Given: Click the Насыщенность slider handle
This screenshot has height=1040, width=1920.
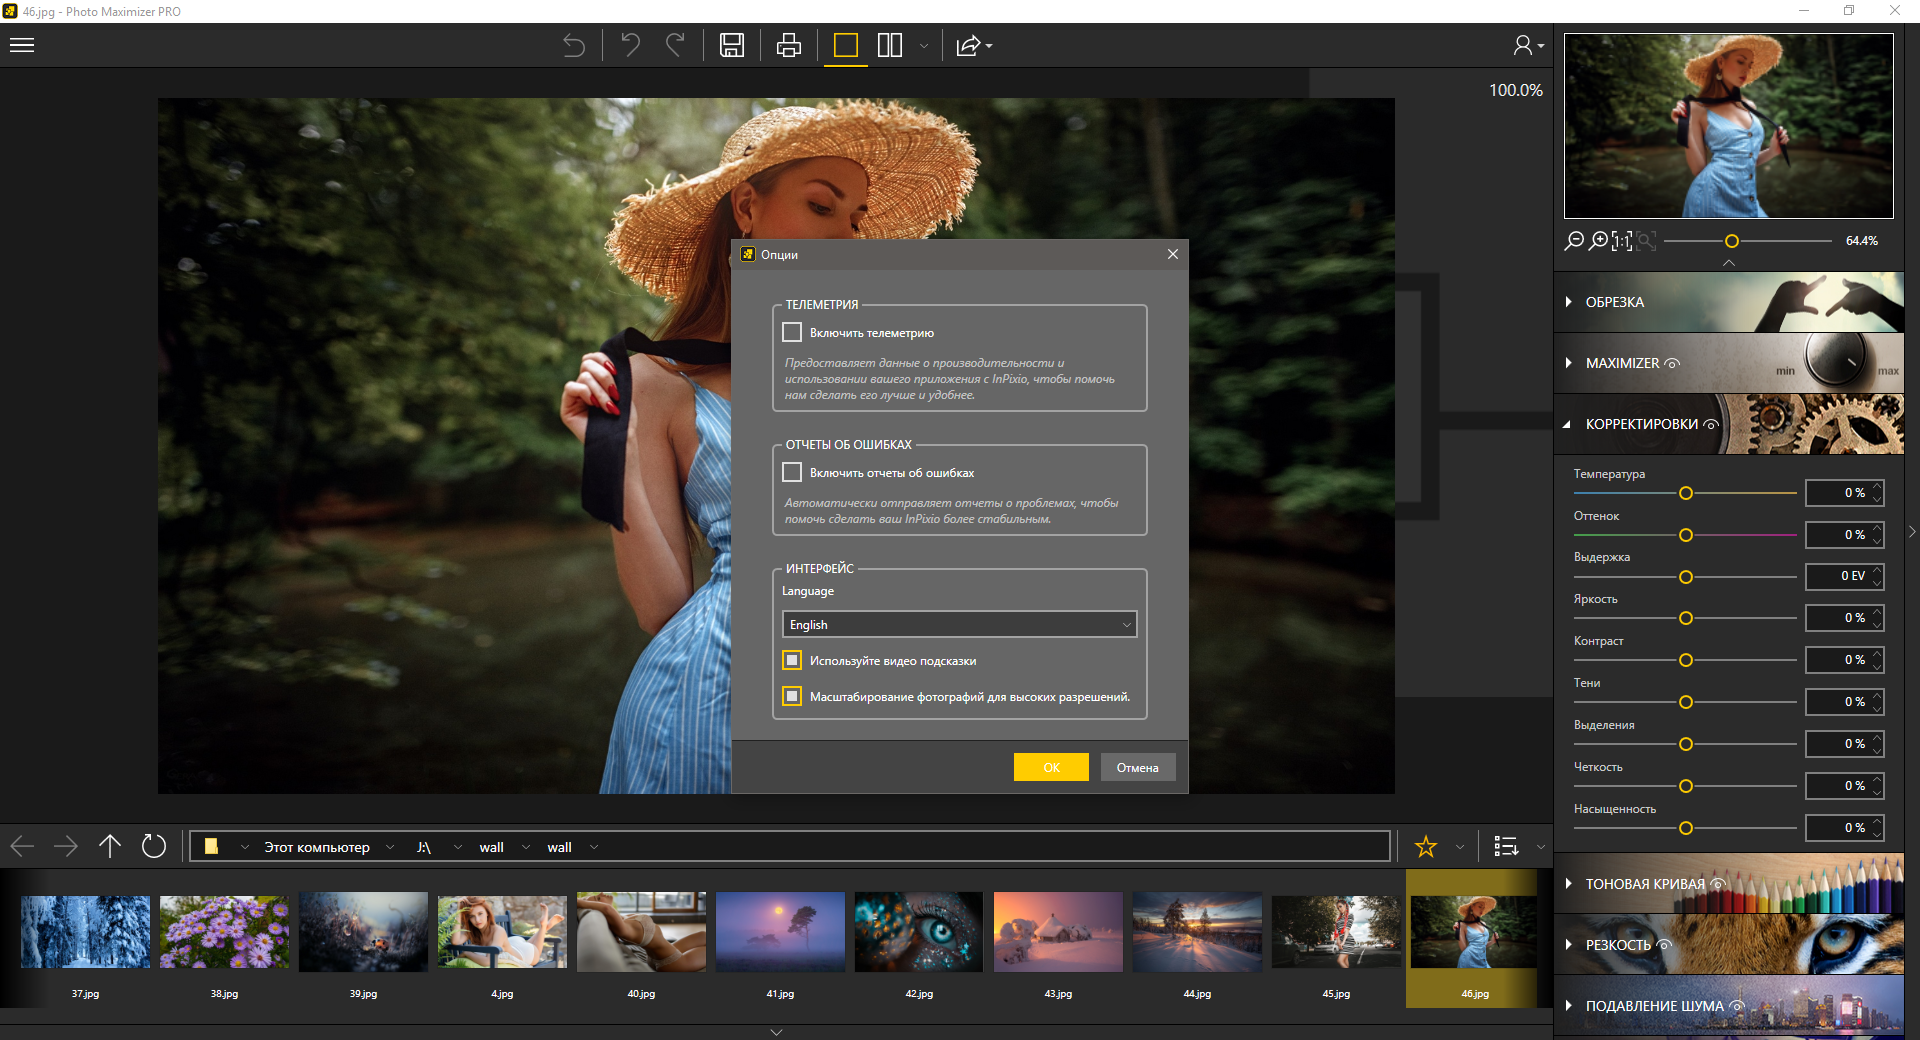Looking at the screenshot, I should (x=1686, y=828).
